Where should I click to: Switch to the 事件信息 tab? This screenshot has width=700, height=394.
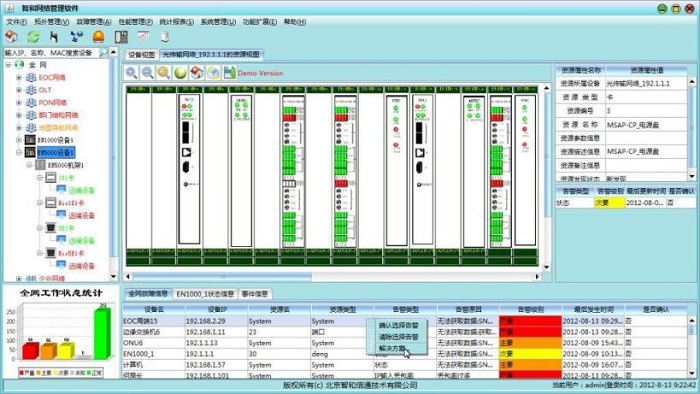pyautogui.click(x=255, y=294)
